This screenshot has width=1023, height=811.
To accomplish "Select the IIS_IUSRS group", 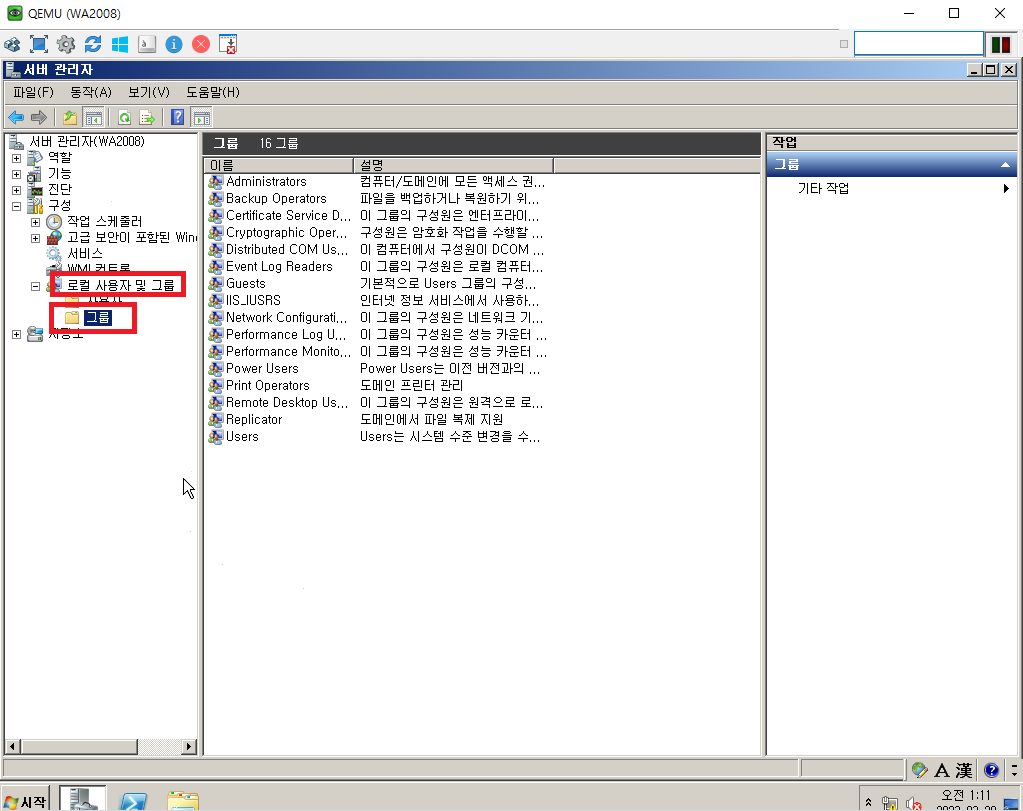I will [253, 300].
